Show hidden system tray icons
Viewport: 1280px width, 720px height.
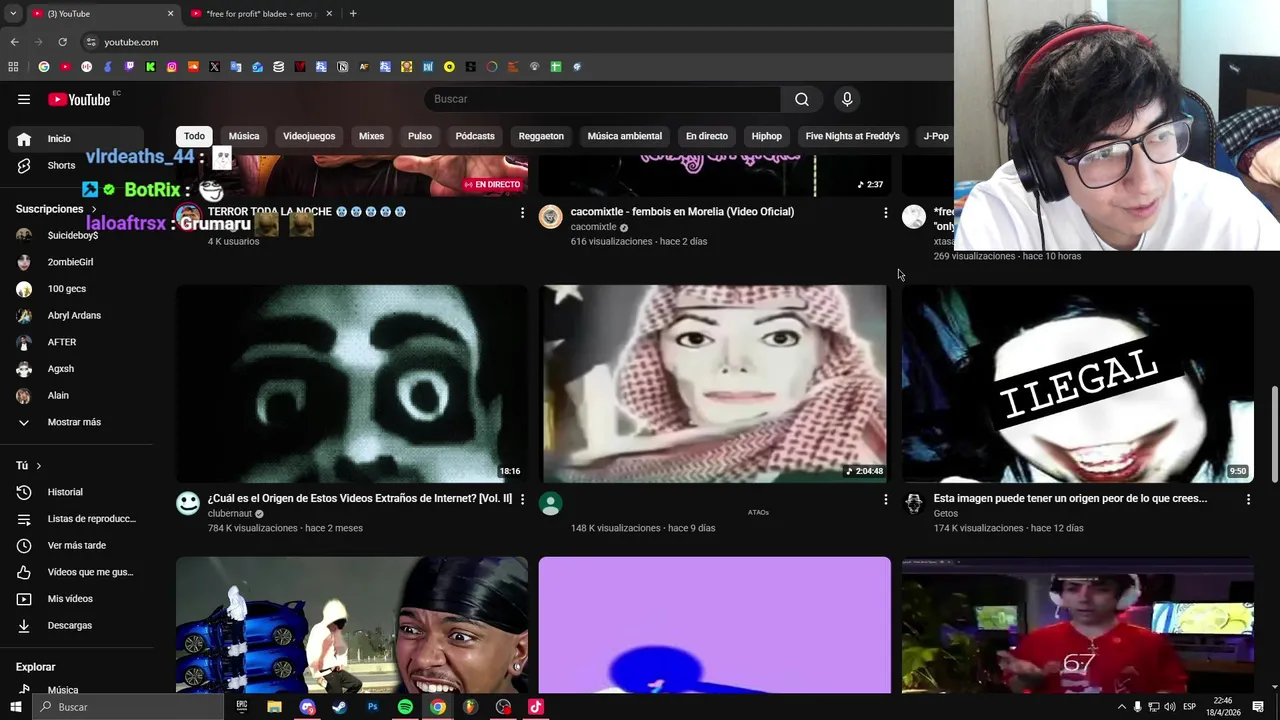(x=1121, y=707)
